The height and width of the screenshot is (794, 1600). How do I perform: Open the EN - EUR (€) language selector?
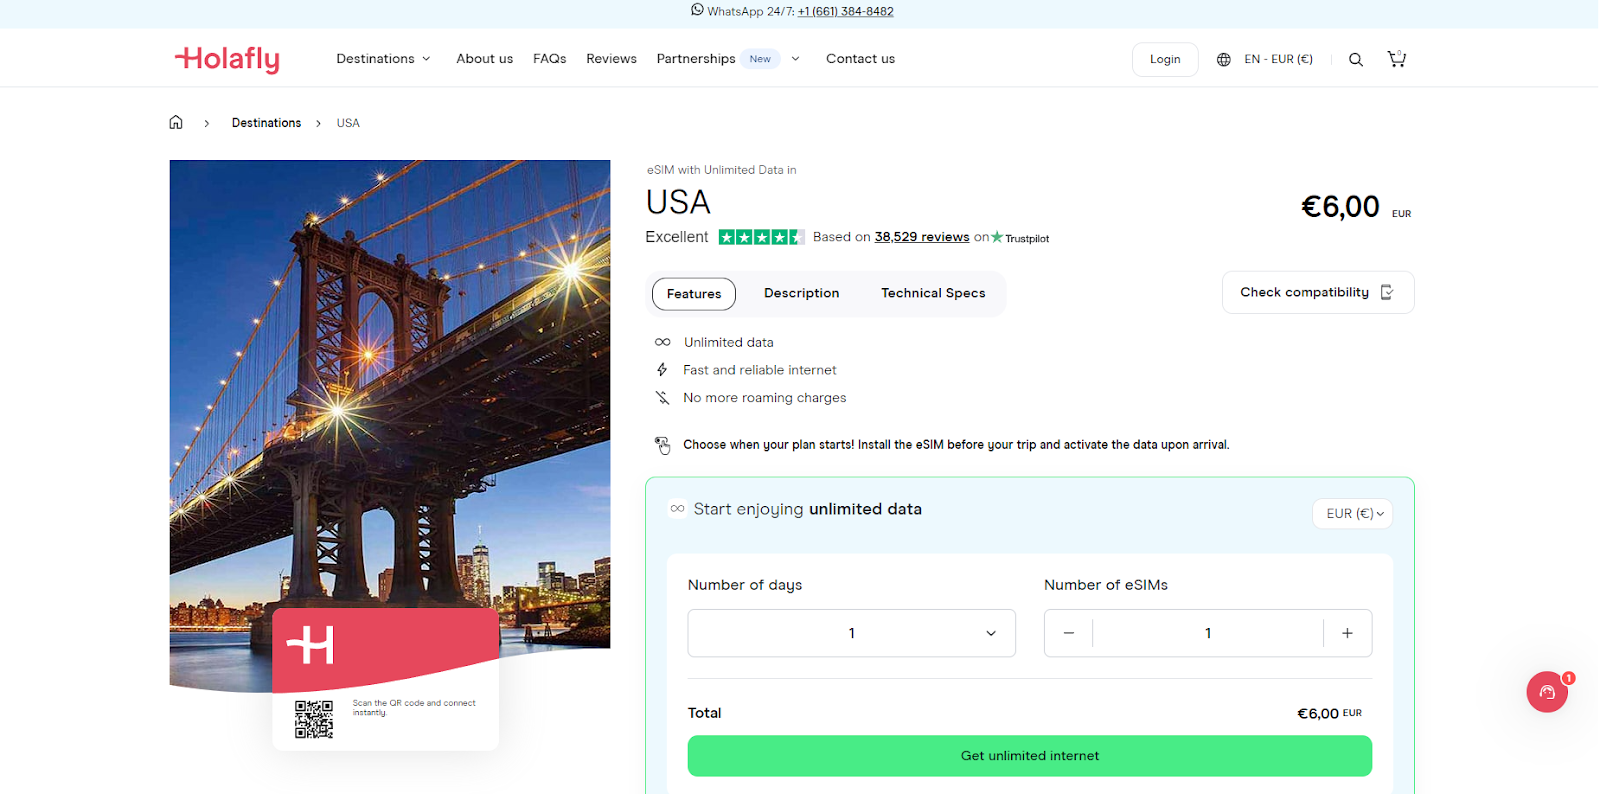tap(1278, 59)
